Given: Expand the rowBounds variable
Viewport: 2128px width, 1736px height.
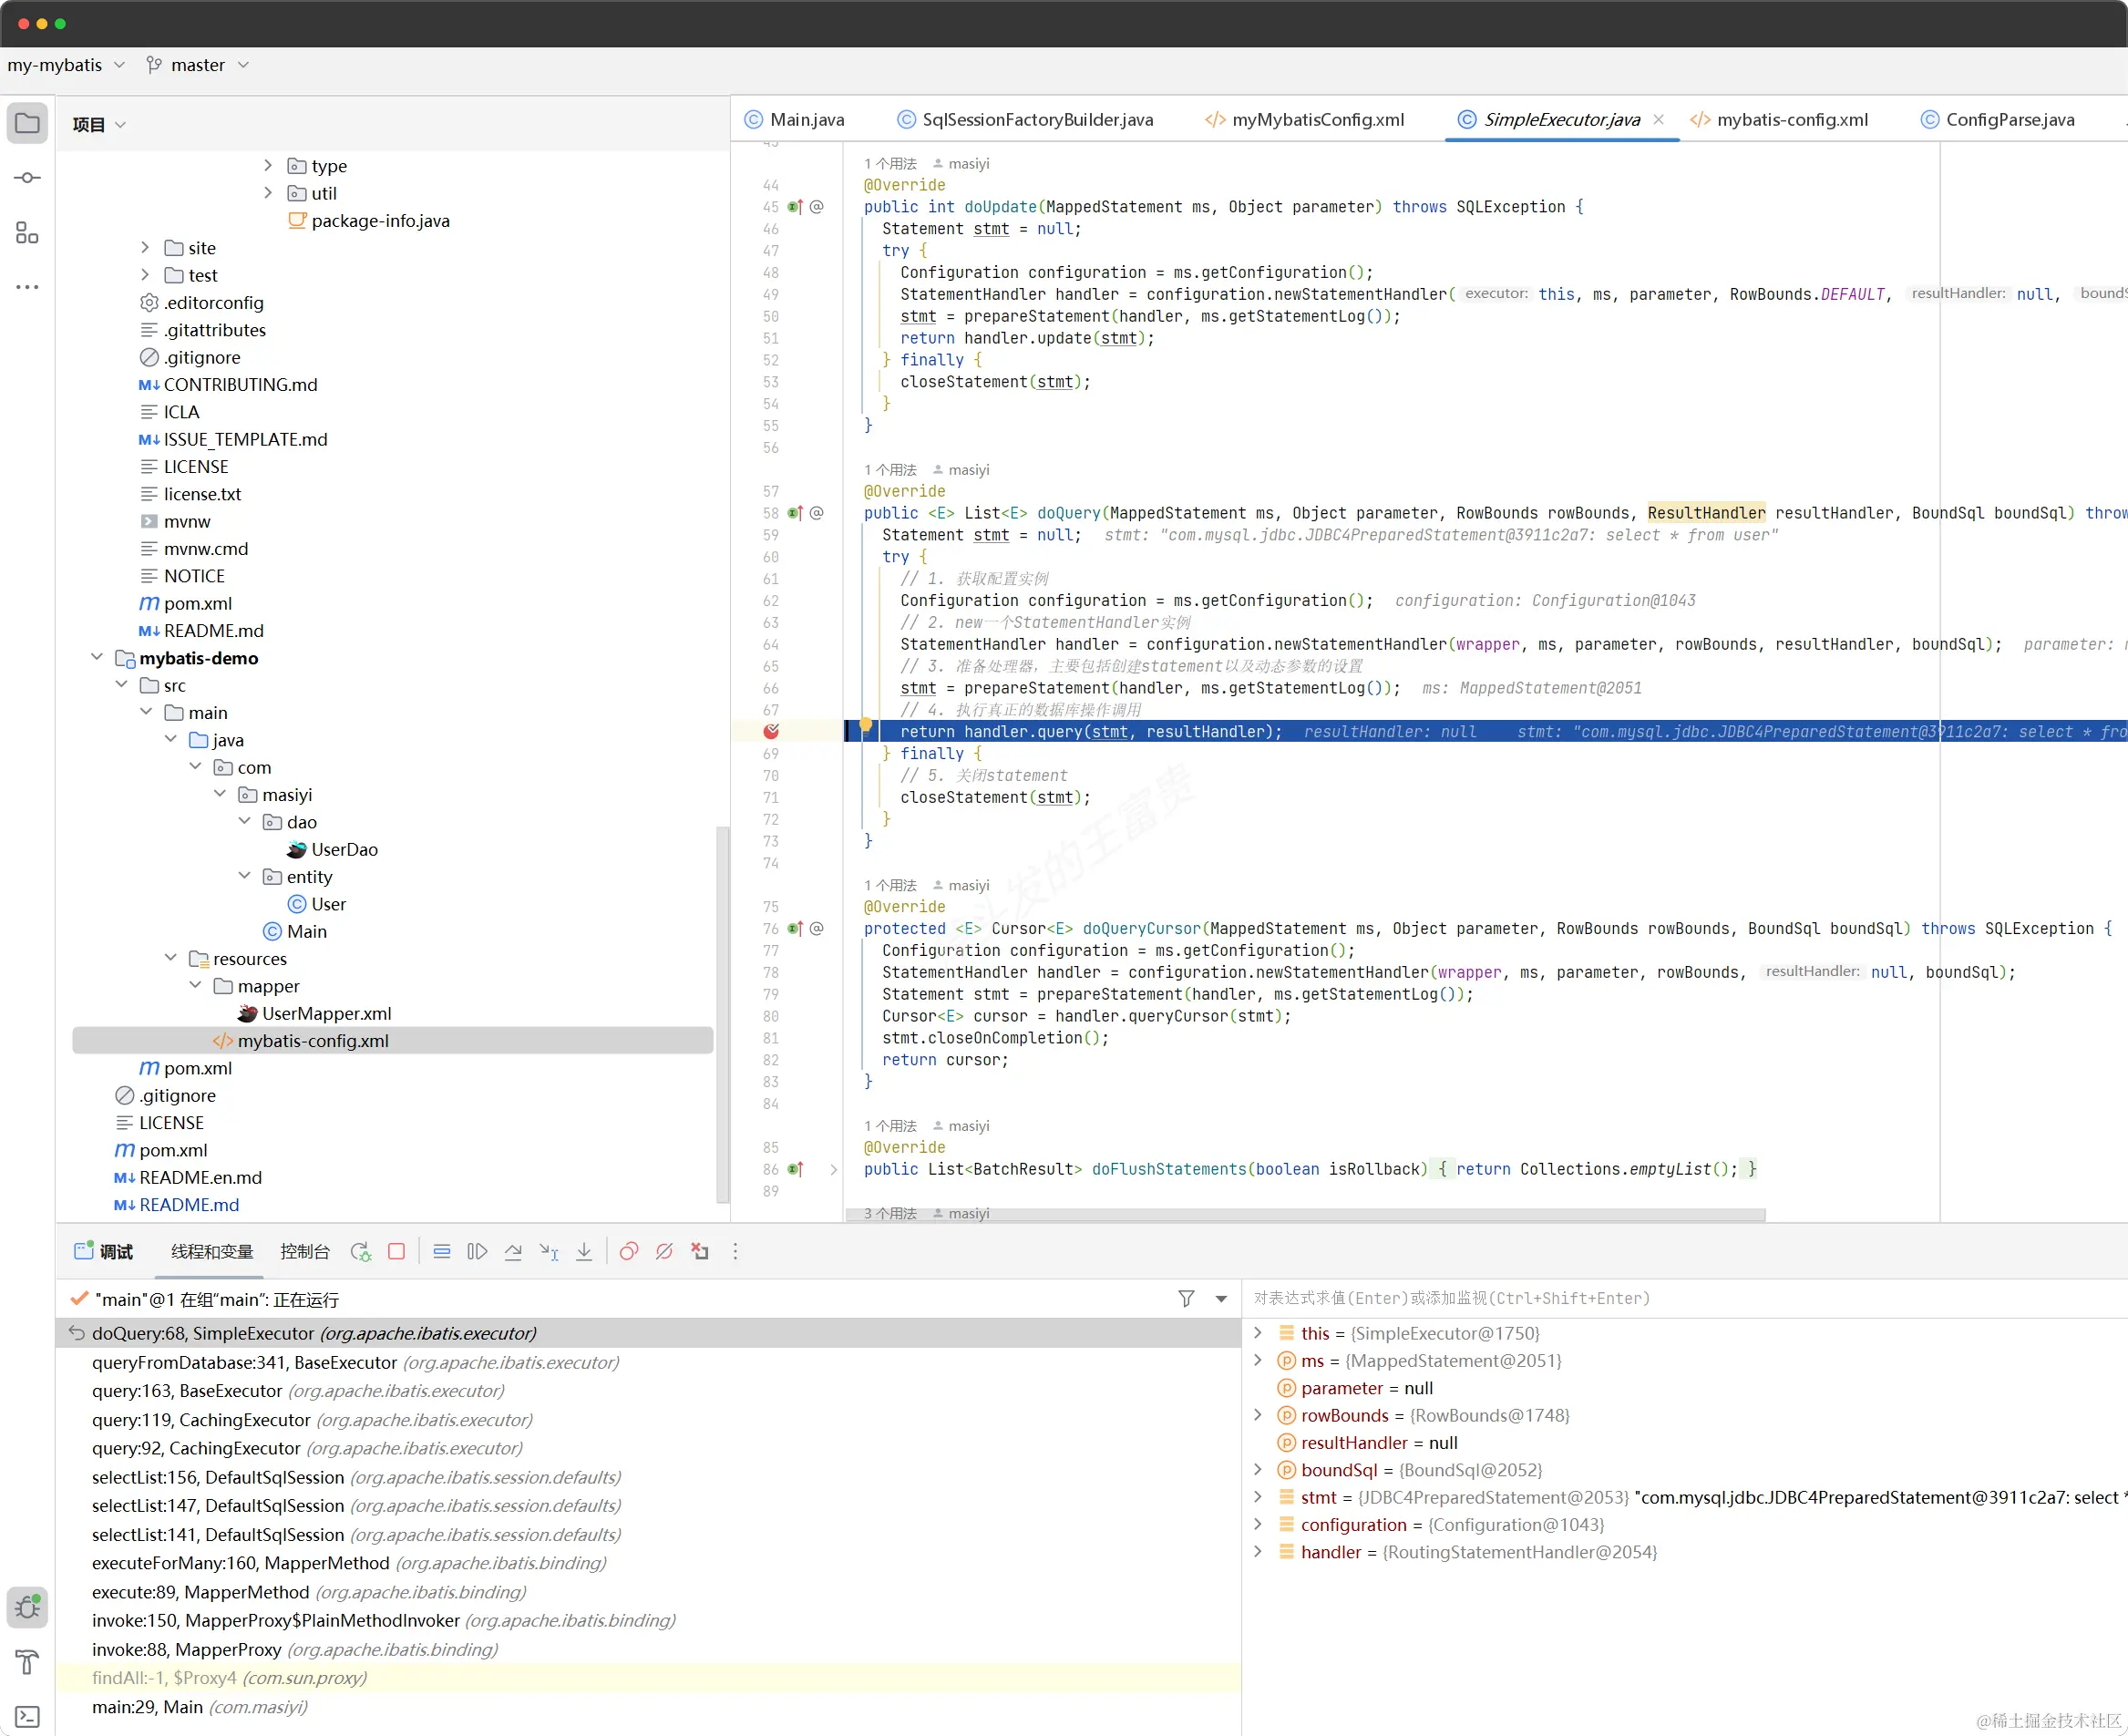Looking at the screenshot, I should coord(1258,1415).
